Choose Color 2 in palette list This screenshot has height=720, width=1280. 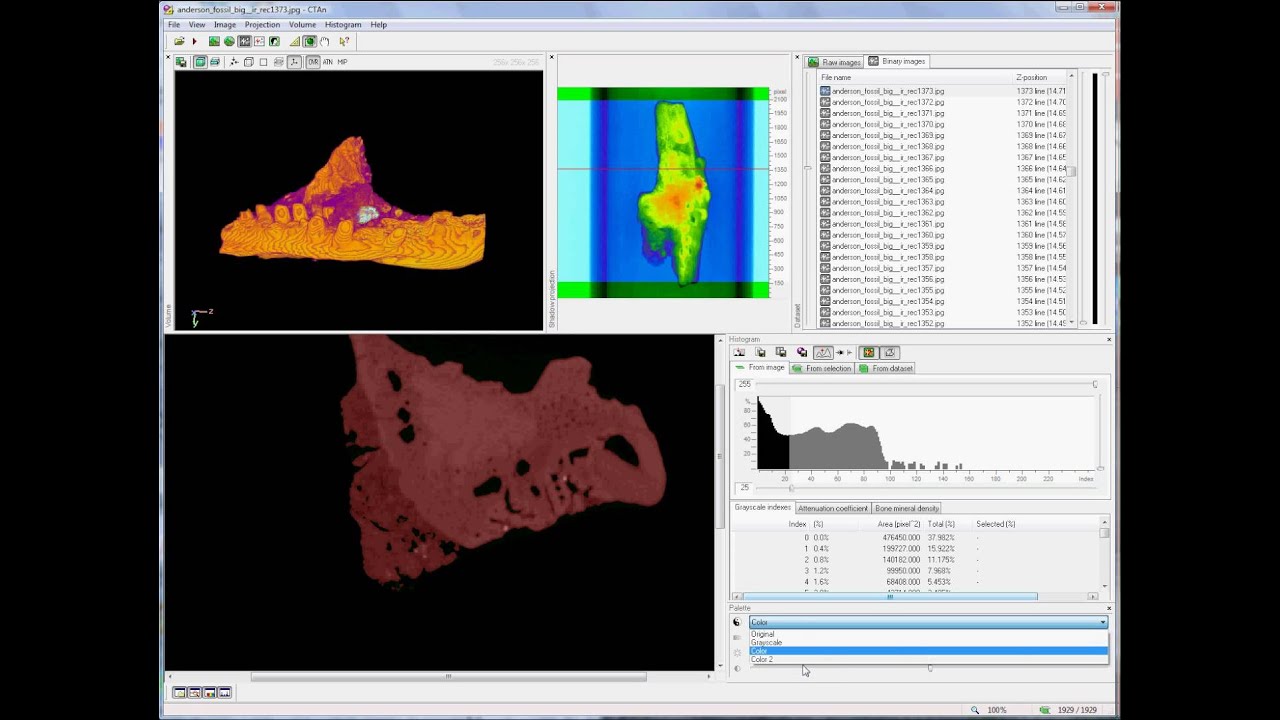tap(929, 660)
